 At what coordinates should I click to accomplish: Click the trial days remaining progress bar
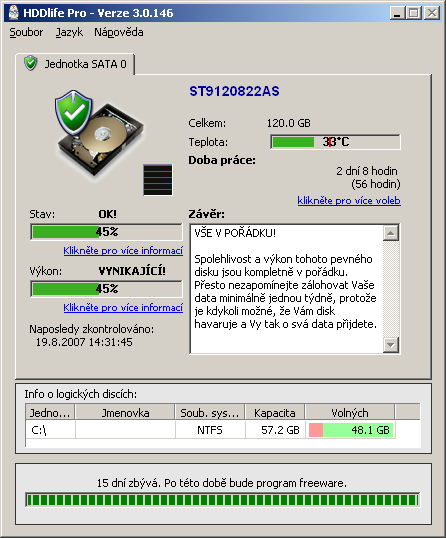point(223,500)
